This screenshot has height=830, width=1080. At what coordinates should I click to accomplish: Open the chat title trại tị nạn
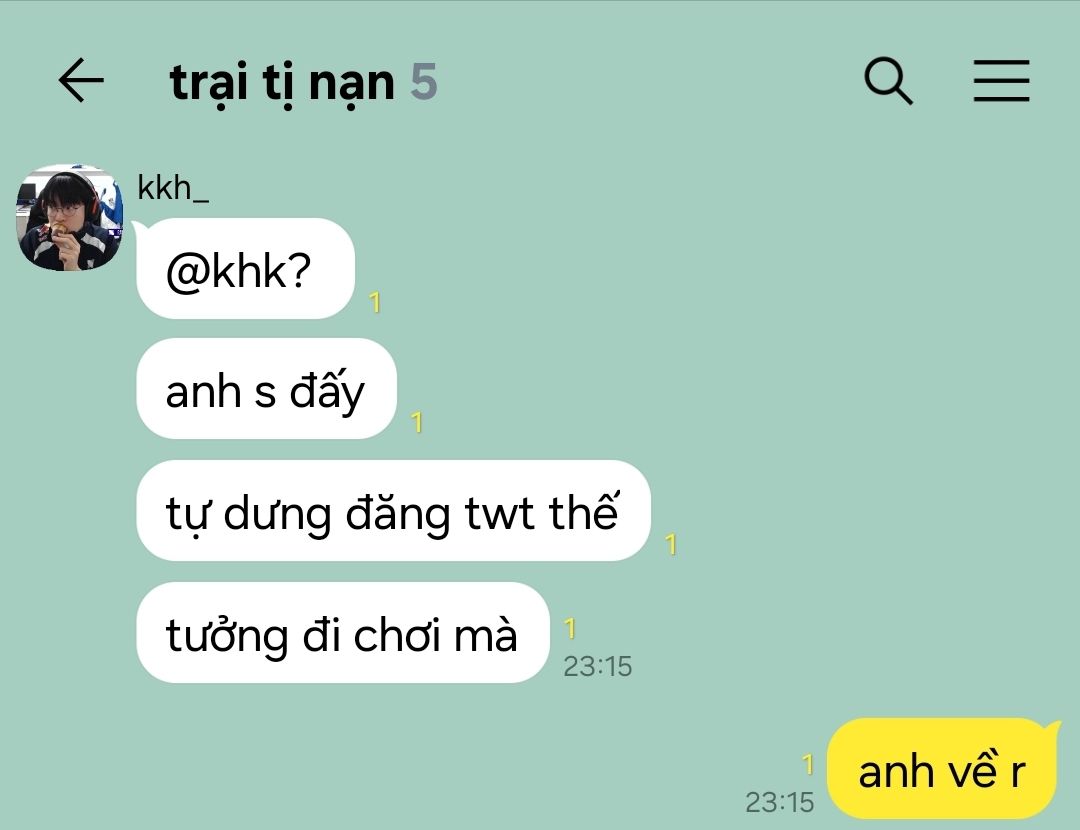click(282, 83)
